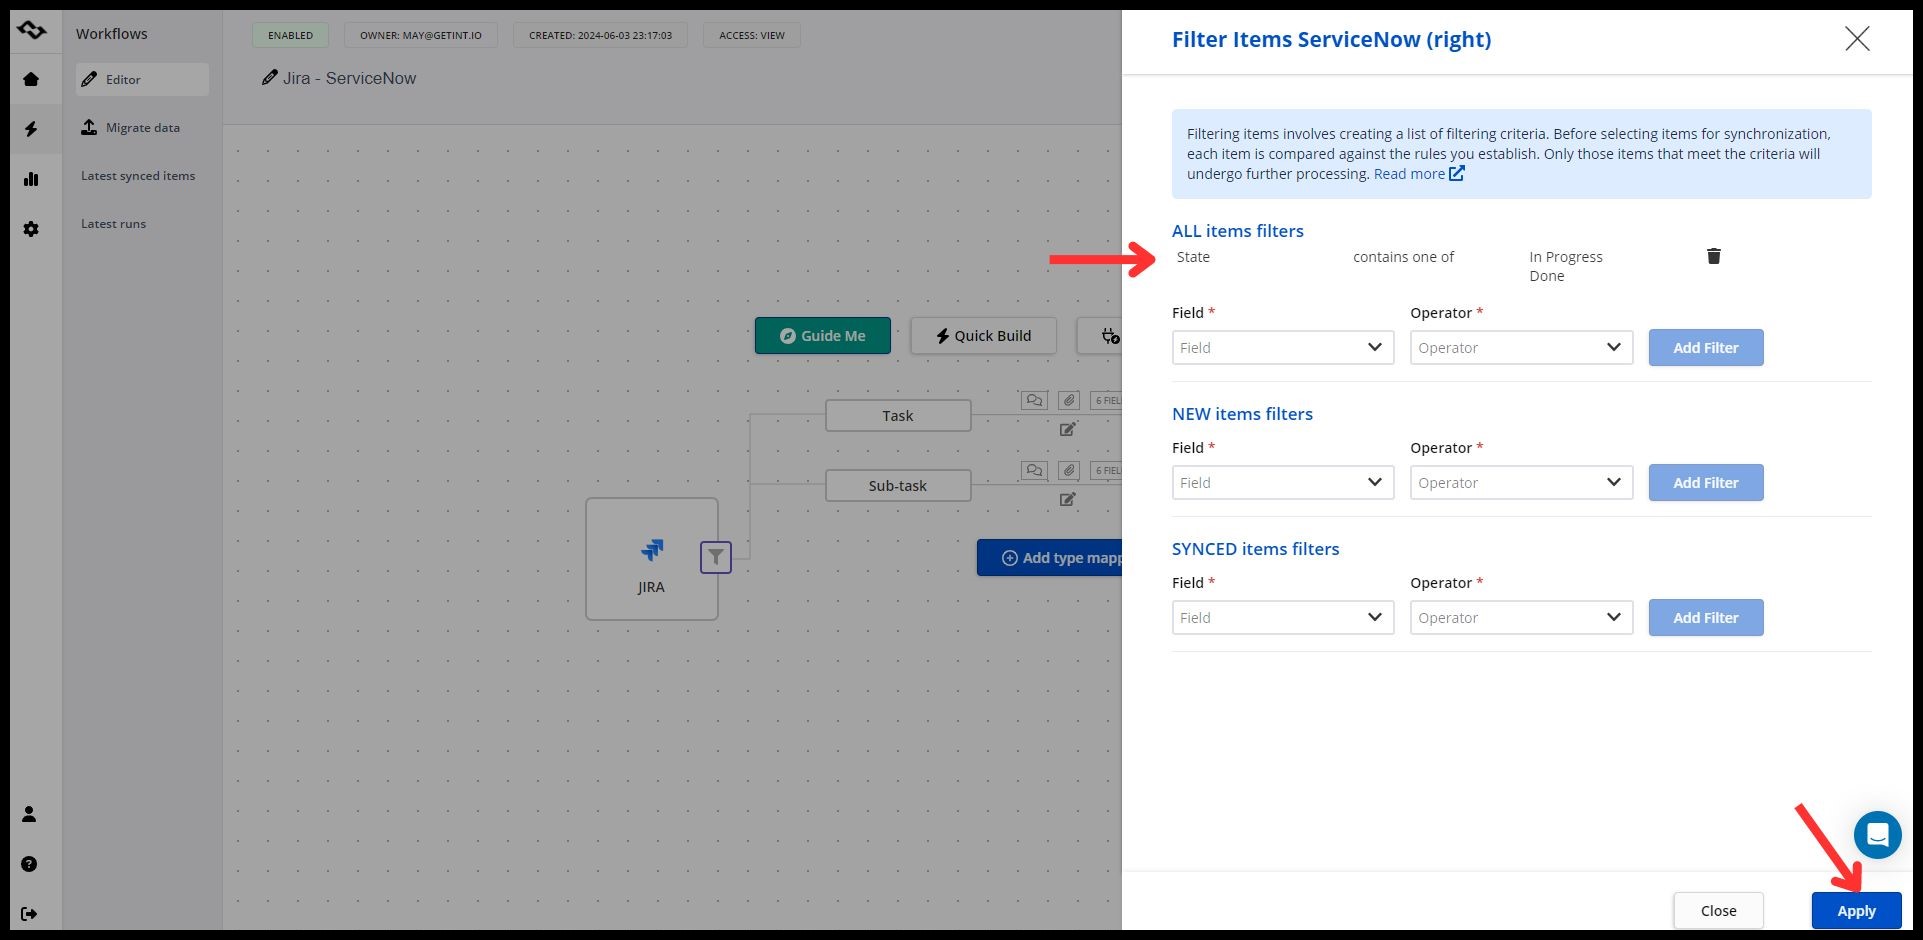
Task: Click the Apply button
Action: (x=1855, y=911)
